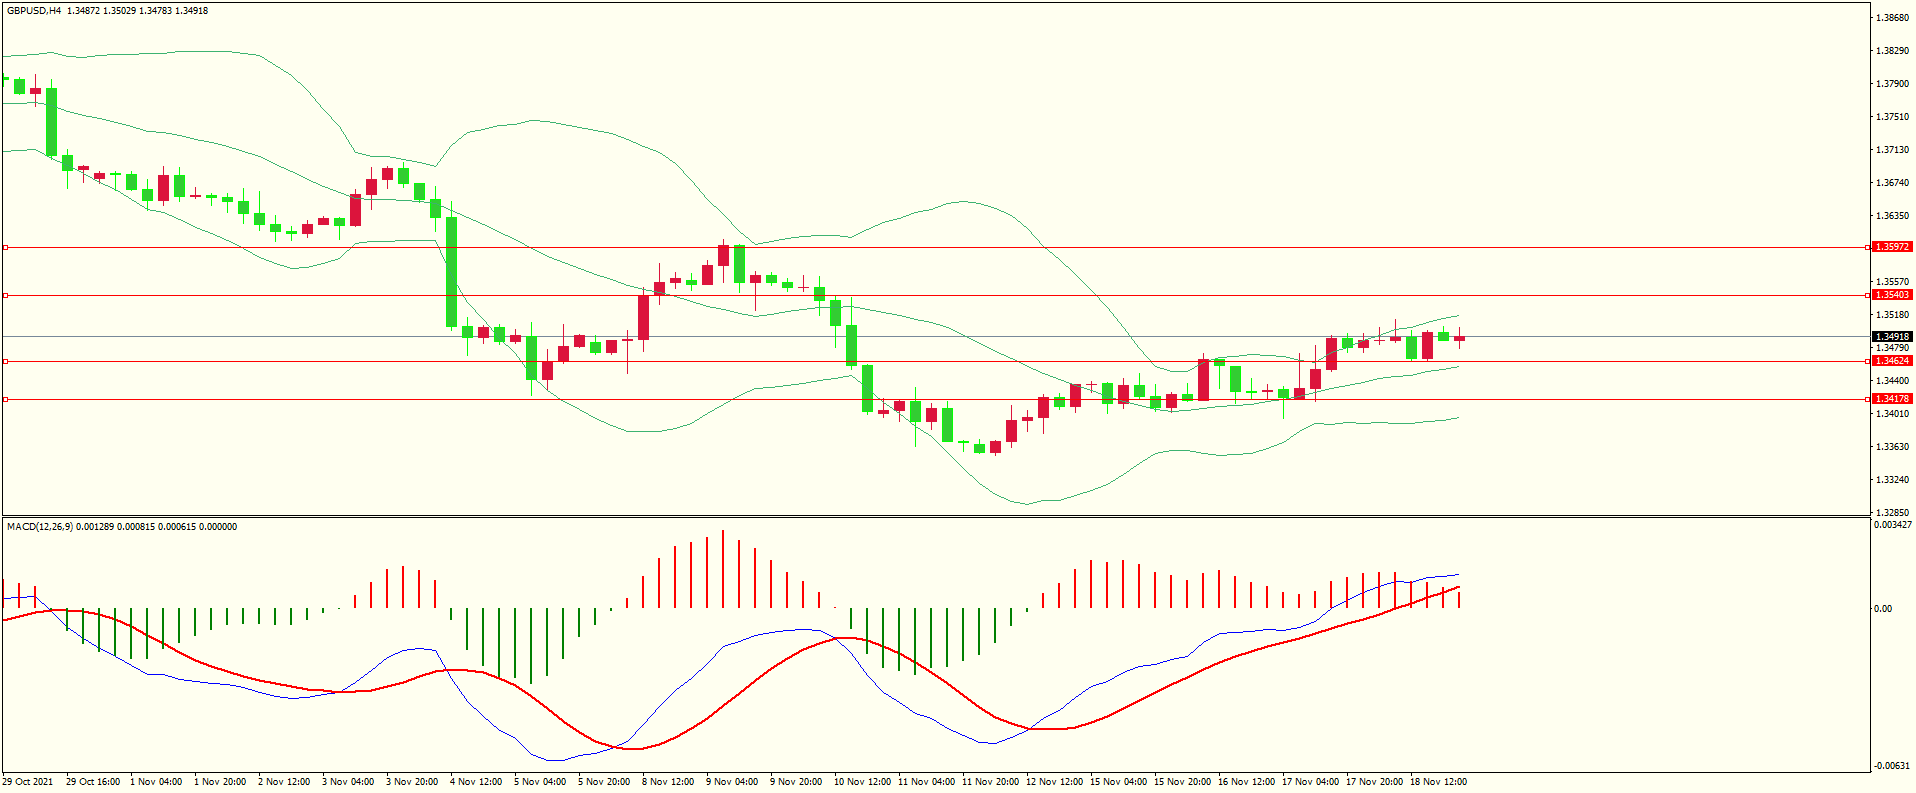Click the 1.37130 value on the price axis

1892,150
